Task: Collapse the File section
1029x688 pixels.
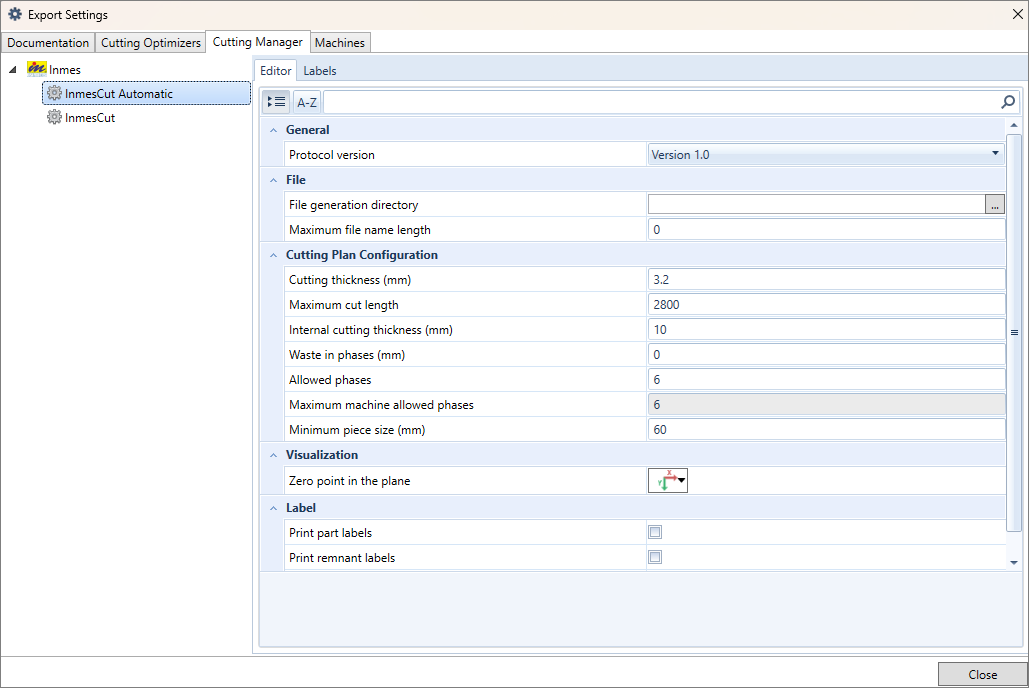Action: point(274,180)
